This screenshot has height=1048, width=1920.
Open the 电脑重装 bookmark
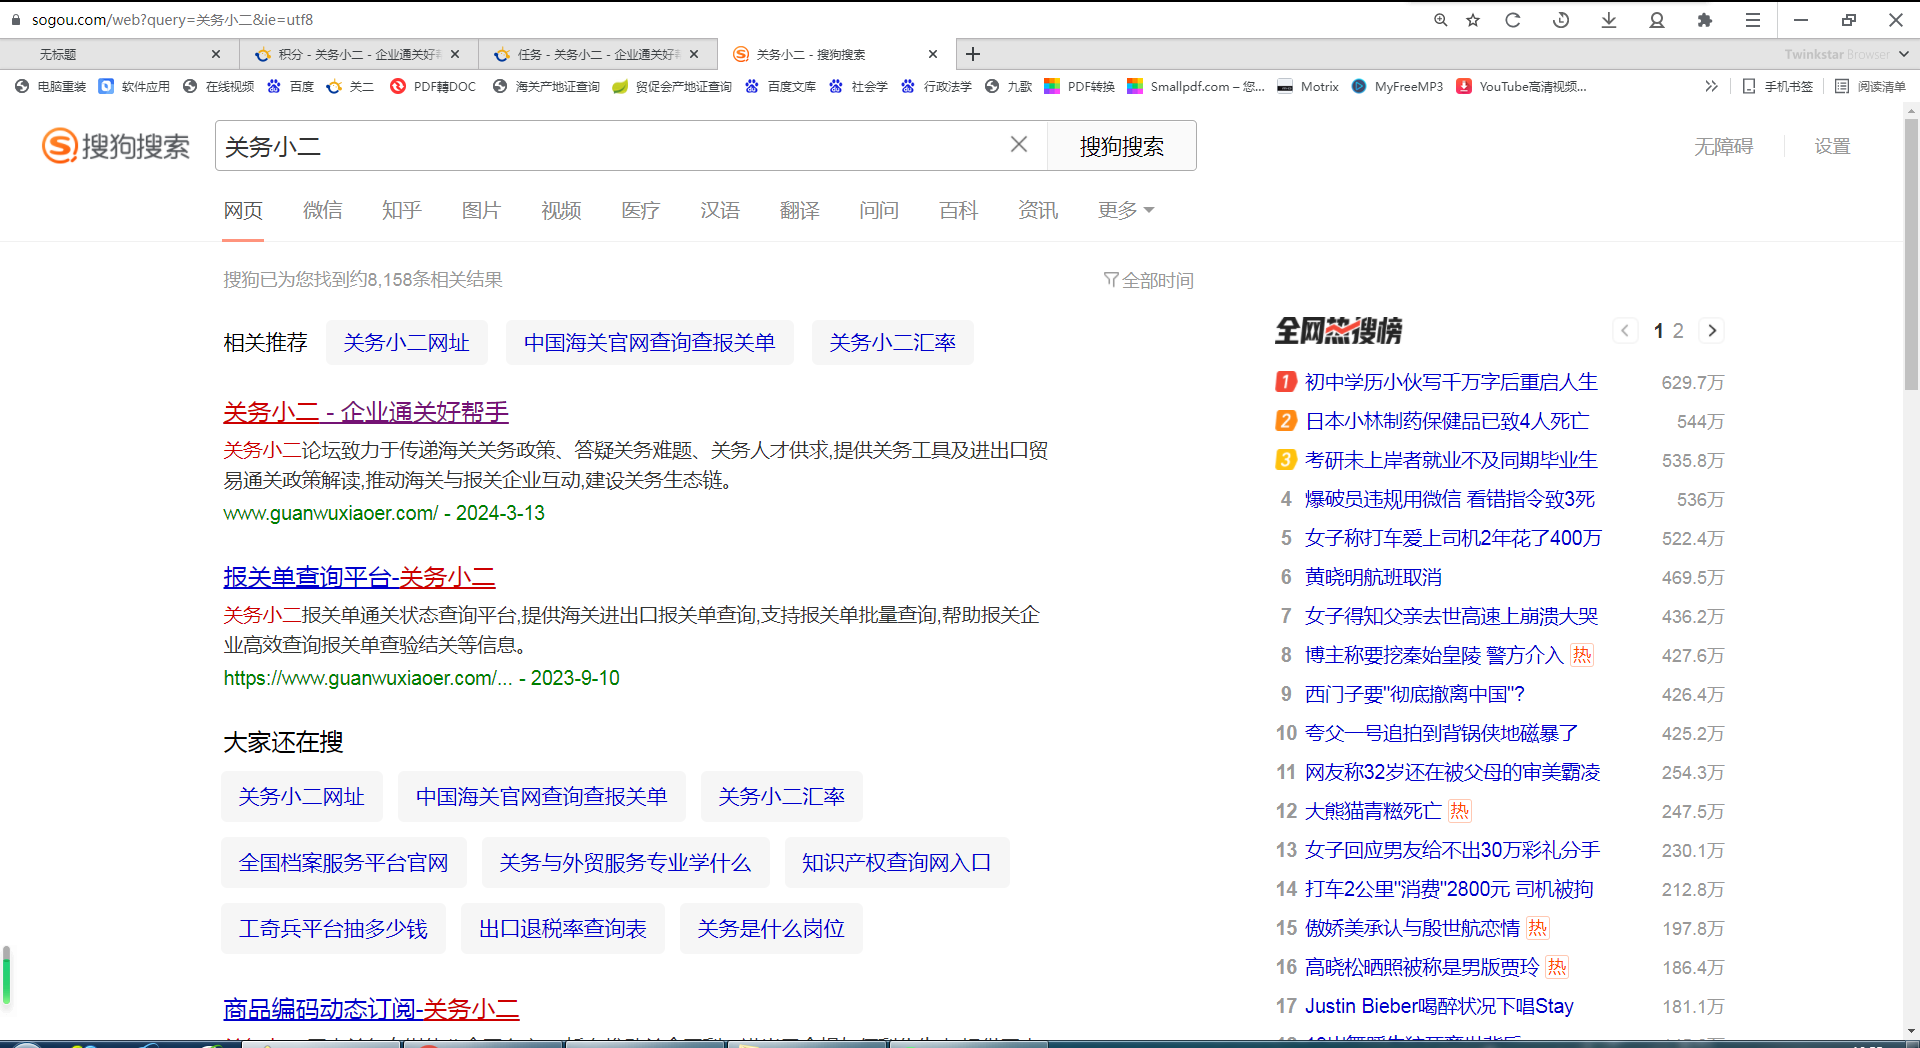(51, 86)
